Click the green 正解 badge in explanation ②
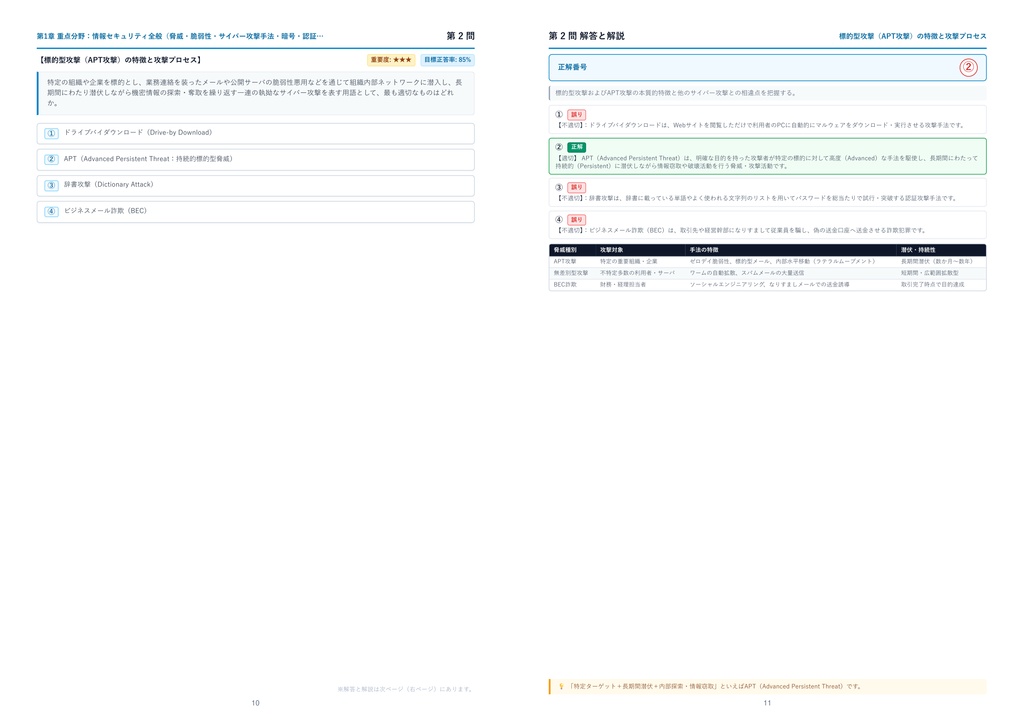The image size is (1024, 724). click(x=577, y=147)
